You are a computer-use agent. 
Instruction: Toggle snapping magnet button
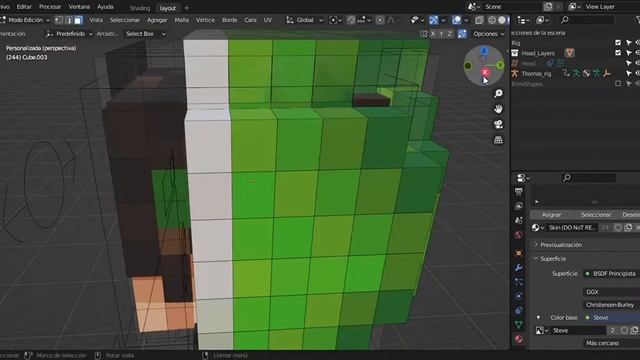pos(351,20)
